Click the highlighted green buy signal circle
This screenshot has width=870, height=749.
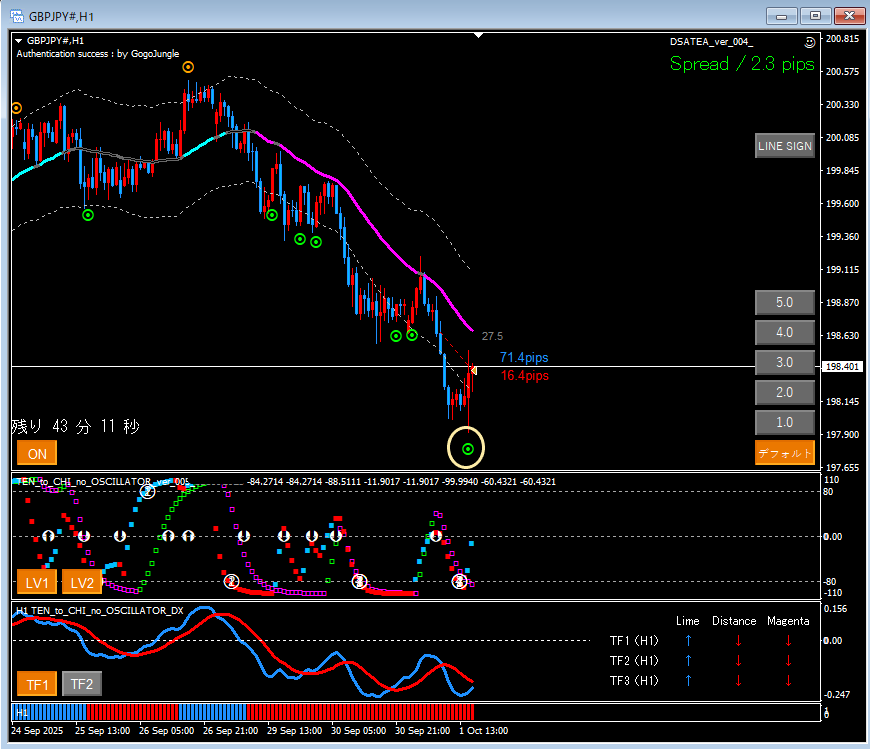[468, 449]
